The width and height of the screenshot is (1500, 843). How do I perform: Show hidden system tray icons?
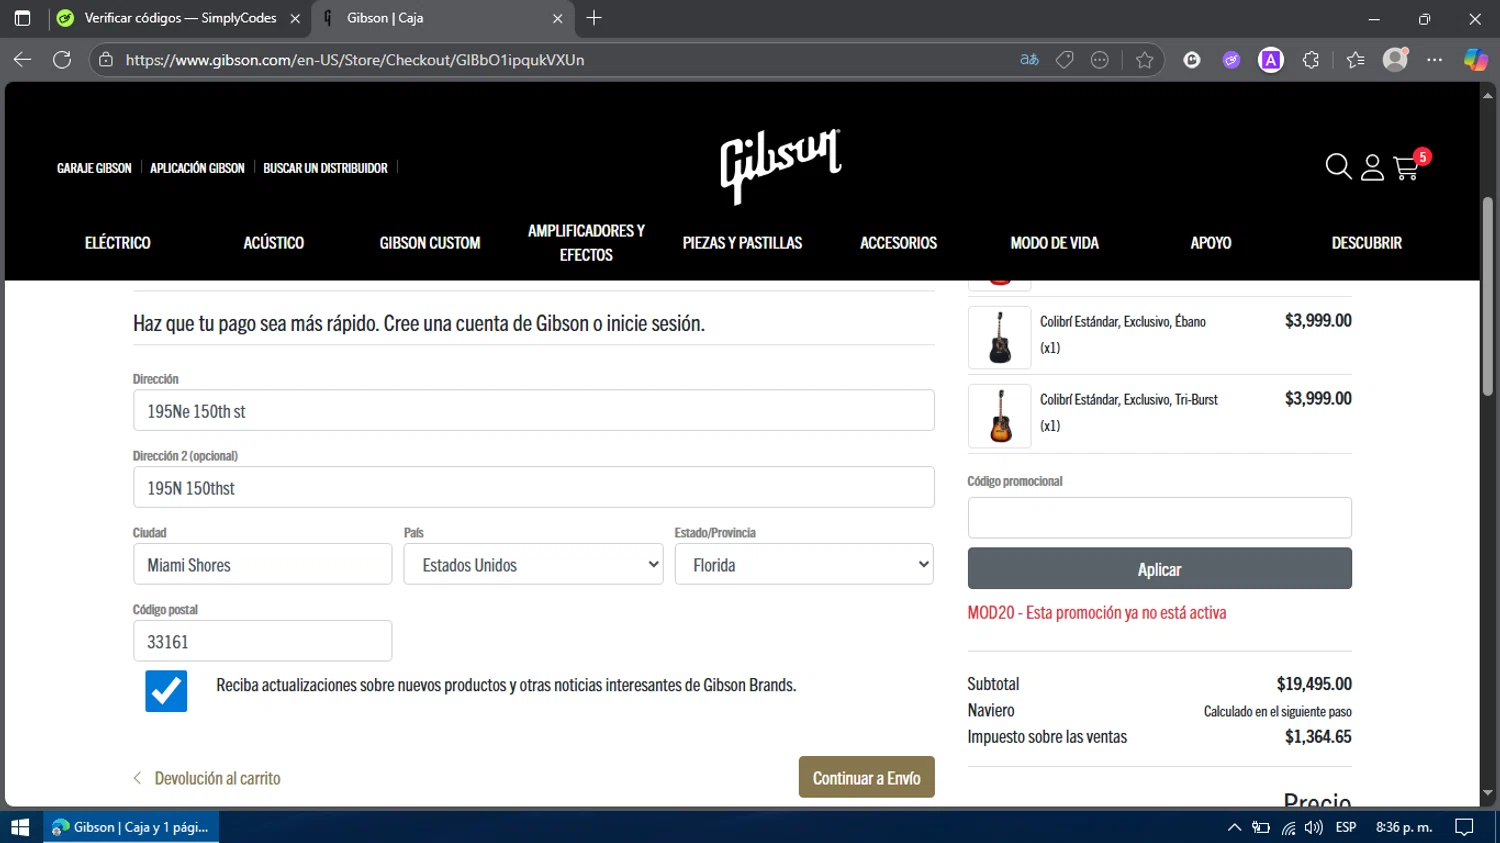point(1234,827)
